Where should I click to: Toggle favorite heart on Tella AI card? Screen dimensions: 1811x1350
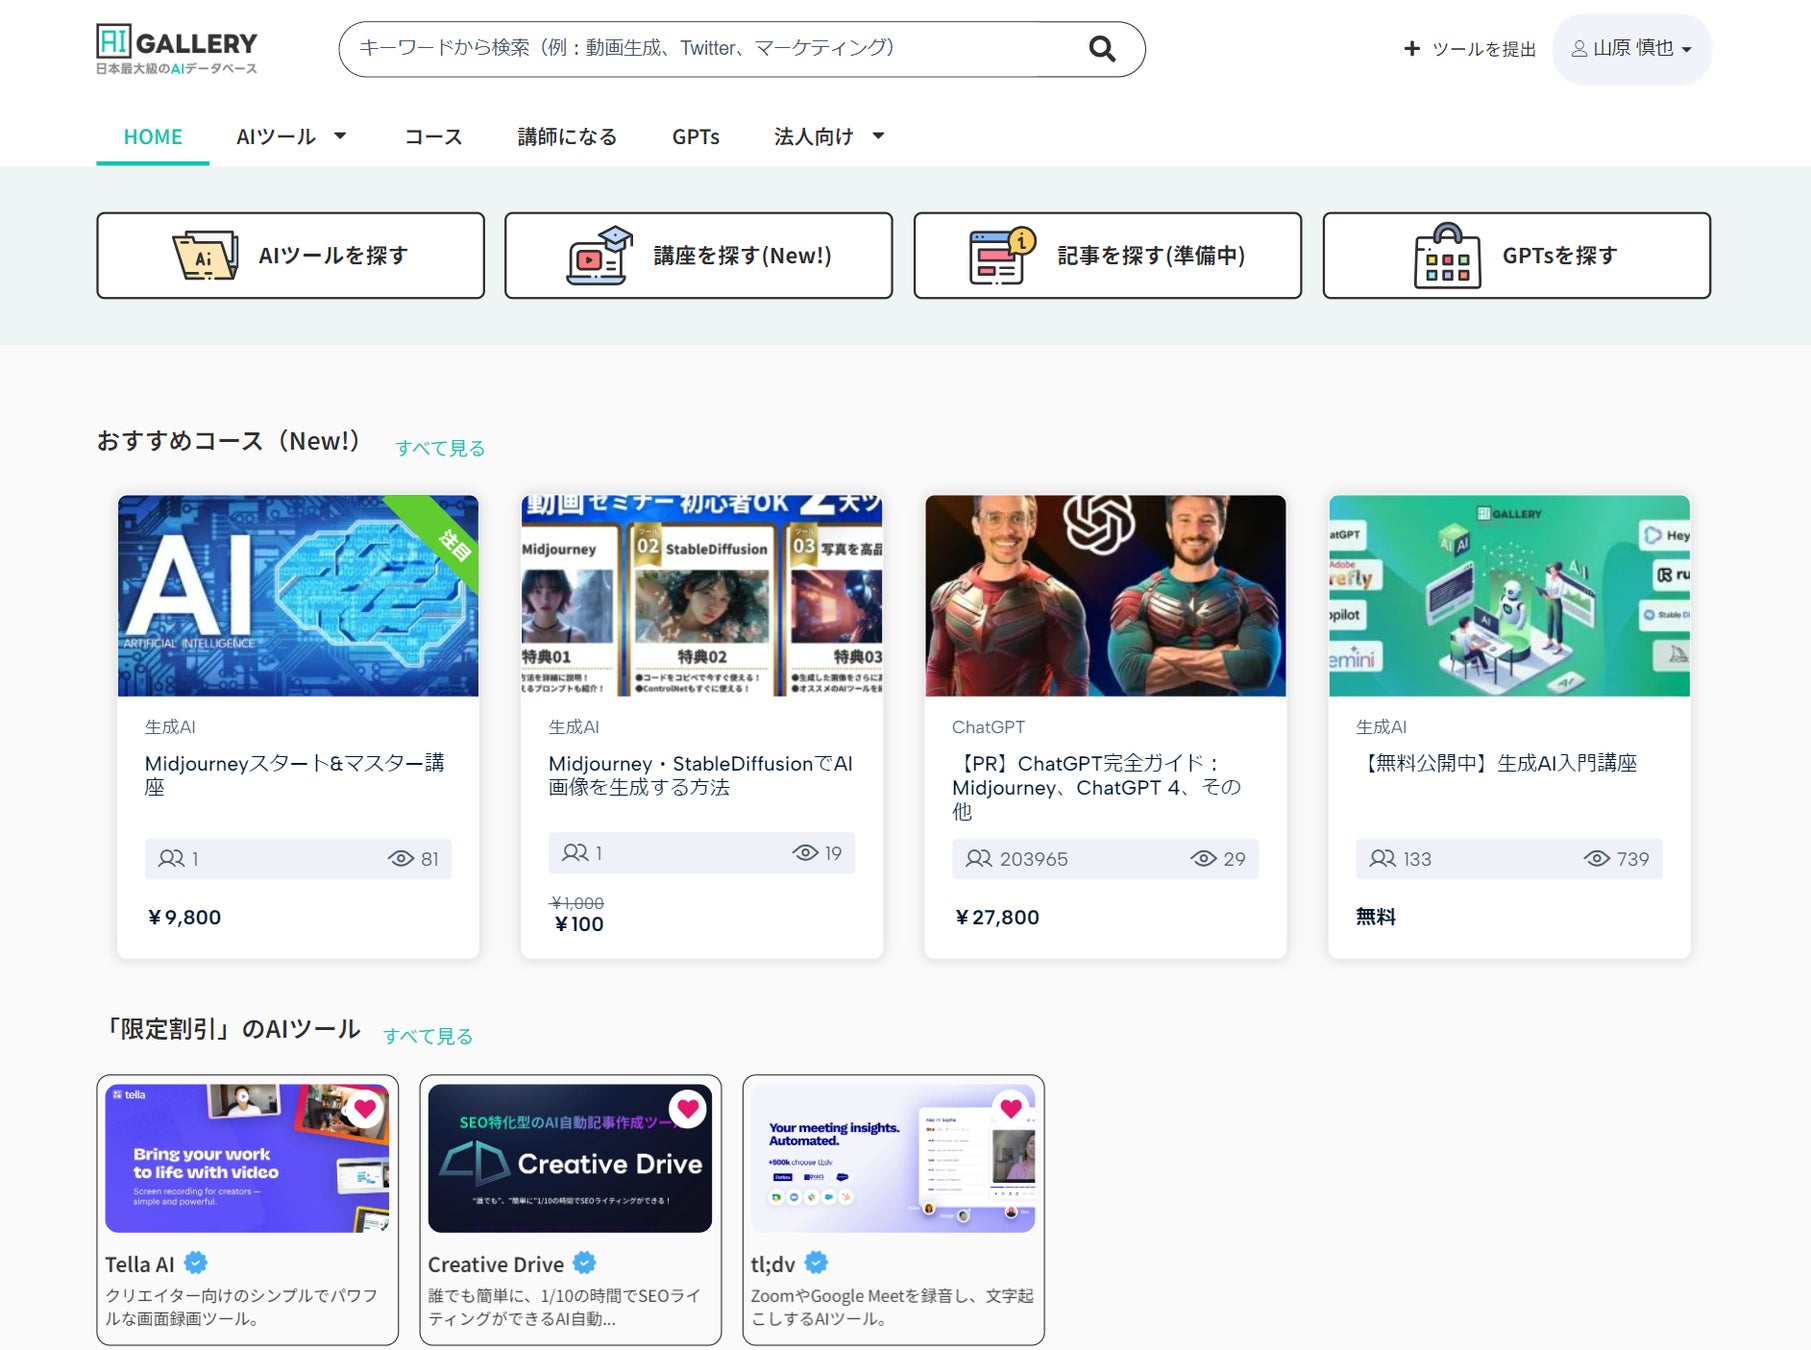[x=365, y=1108]
